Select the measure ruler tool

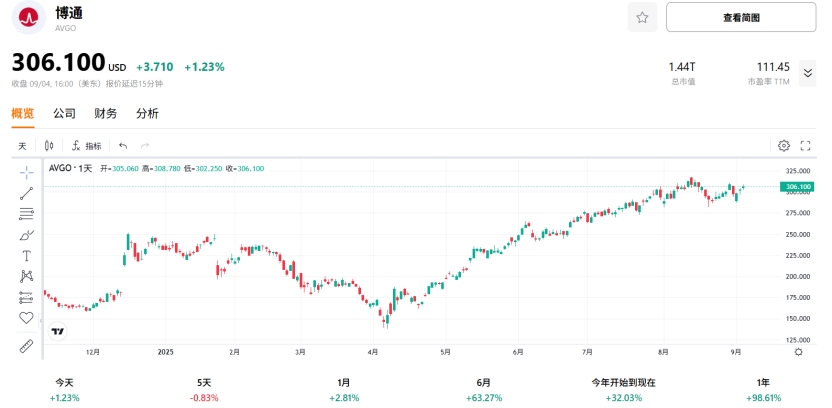pyautogui.click(x=26, y=346)
